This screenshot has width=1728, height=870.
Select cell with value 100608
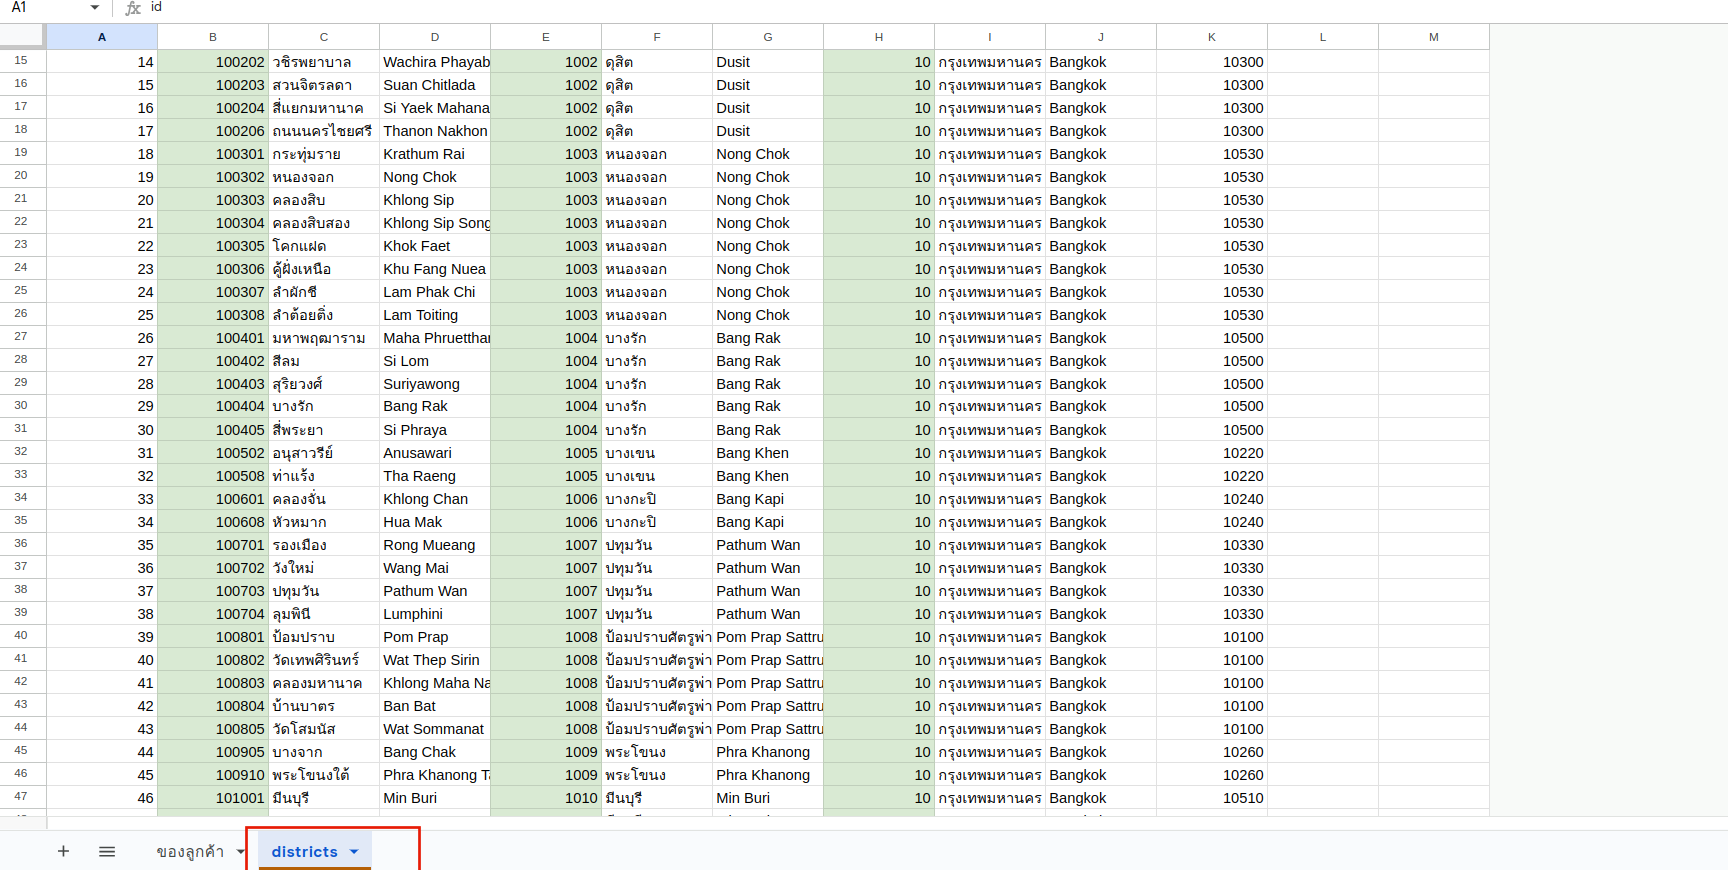(x=213, y=522)
